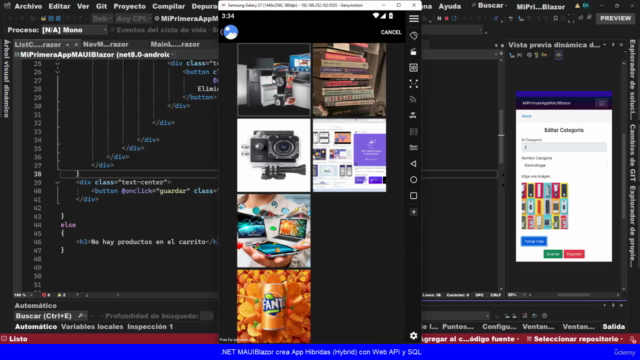The height and width of the screenshot is (360, 640).
Task: Open the MiPrimeraAppMAUIBlazor project context dropdown
Action: pos(95,54)
